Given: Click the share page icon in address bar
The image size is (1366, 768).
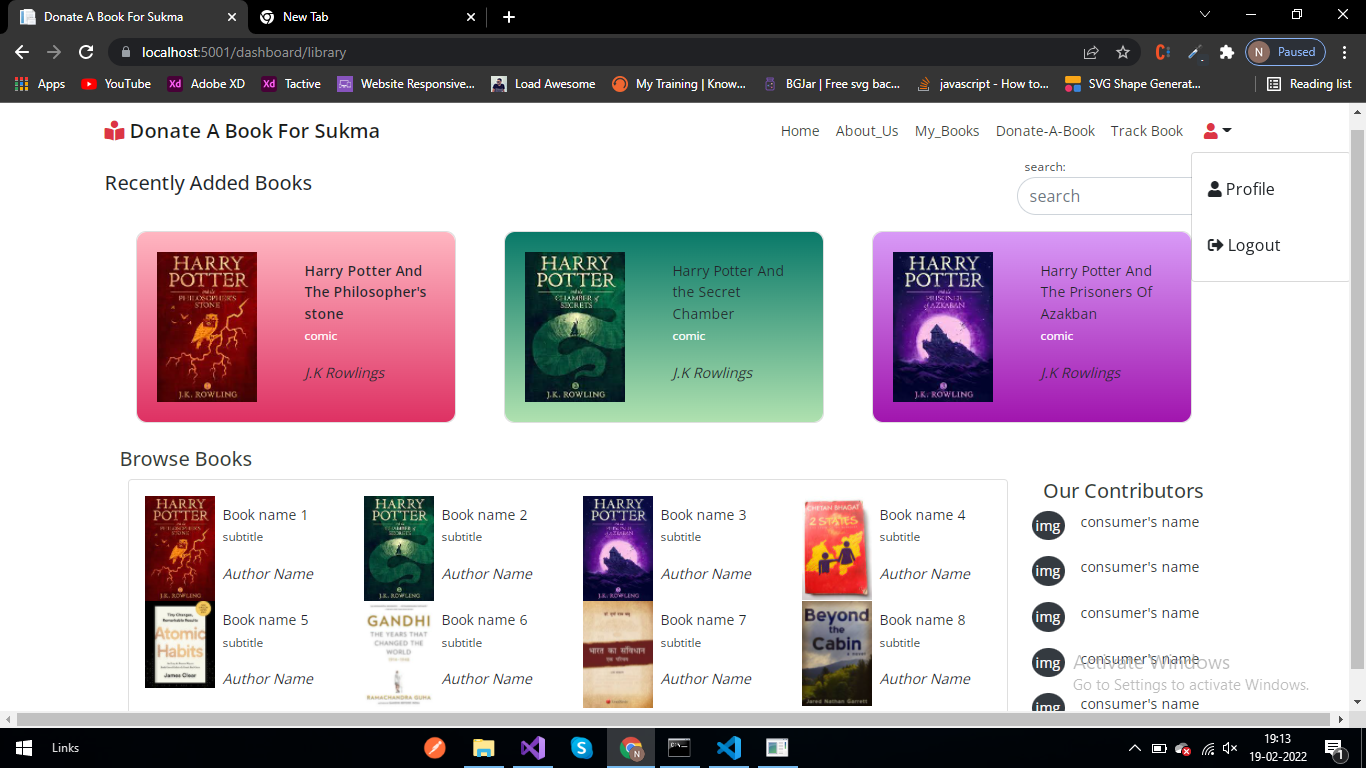Looking at the screenshot, I should point(1091,52).
